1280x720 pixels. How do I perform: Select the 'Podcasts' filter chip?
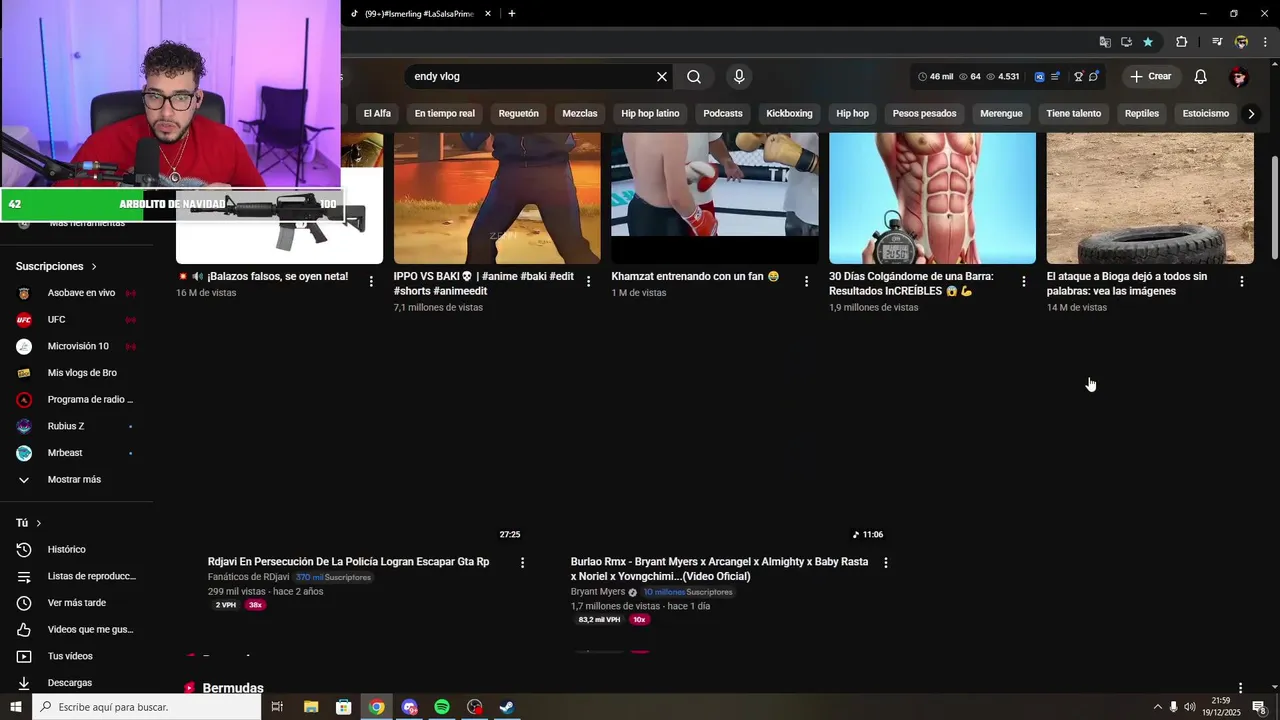pyautogui.click(x=723, y=114)
